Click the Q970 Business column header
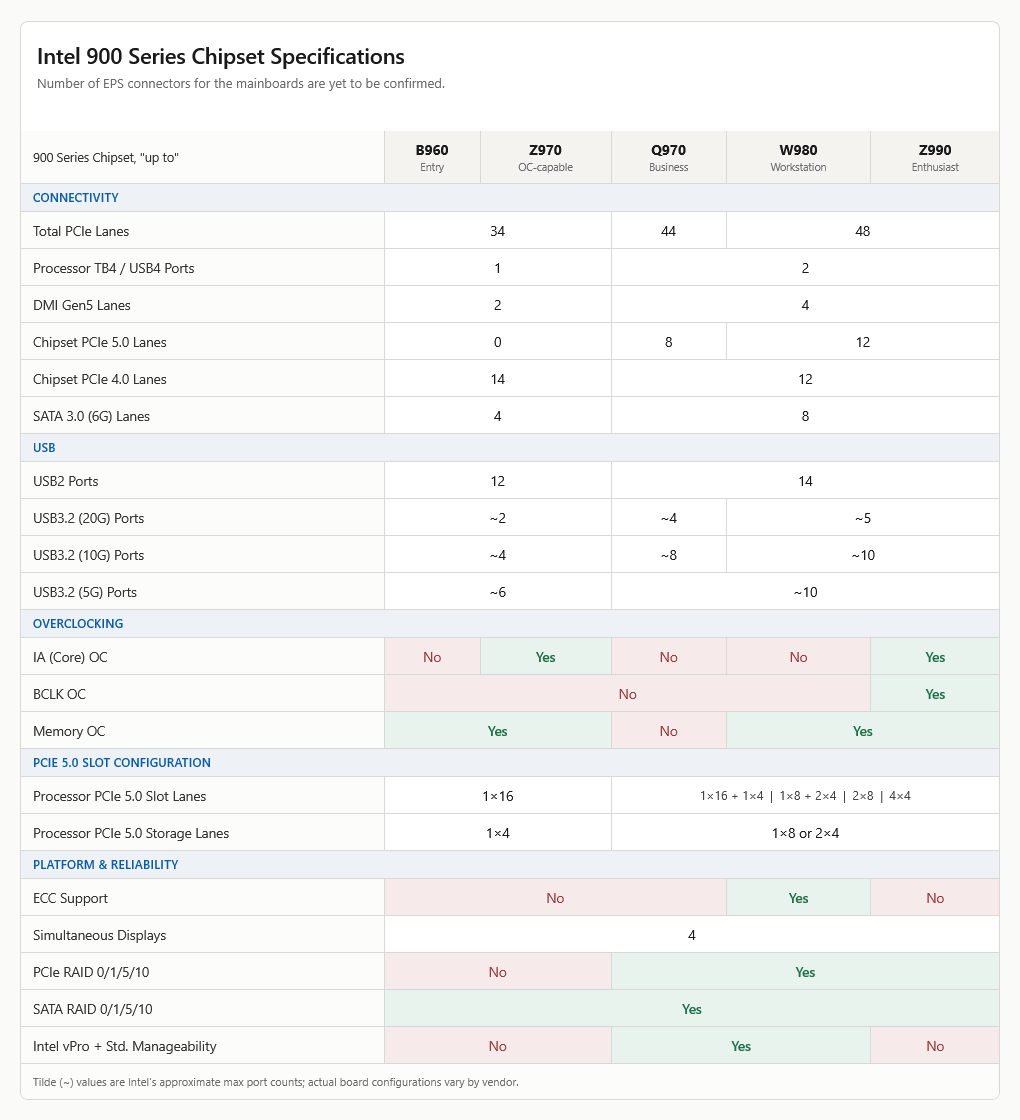The image size is (1020, 1120). click(669, 157)
